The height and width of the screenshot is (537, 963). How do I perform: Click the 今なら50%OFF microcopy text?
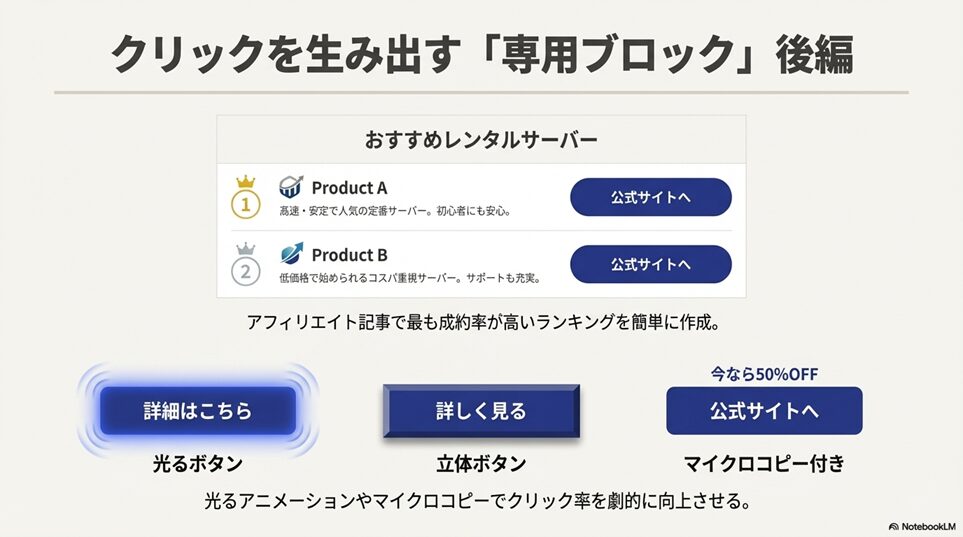(764, 374)
